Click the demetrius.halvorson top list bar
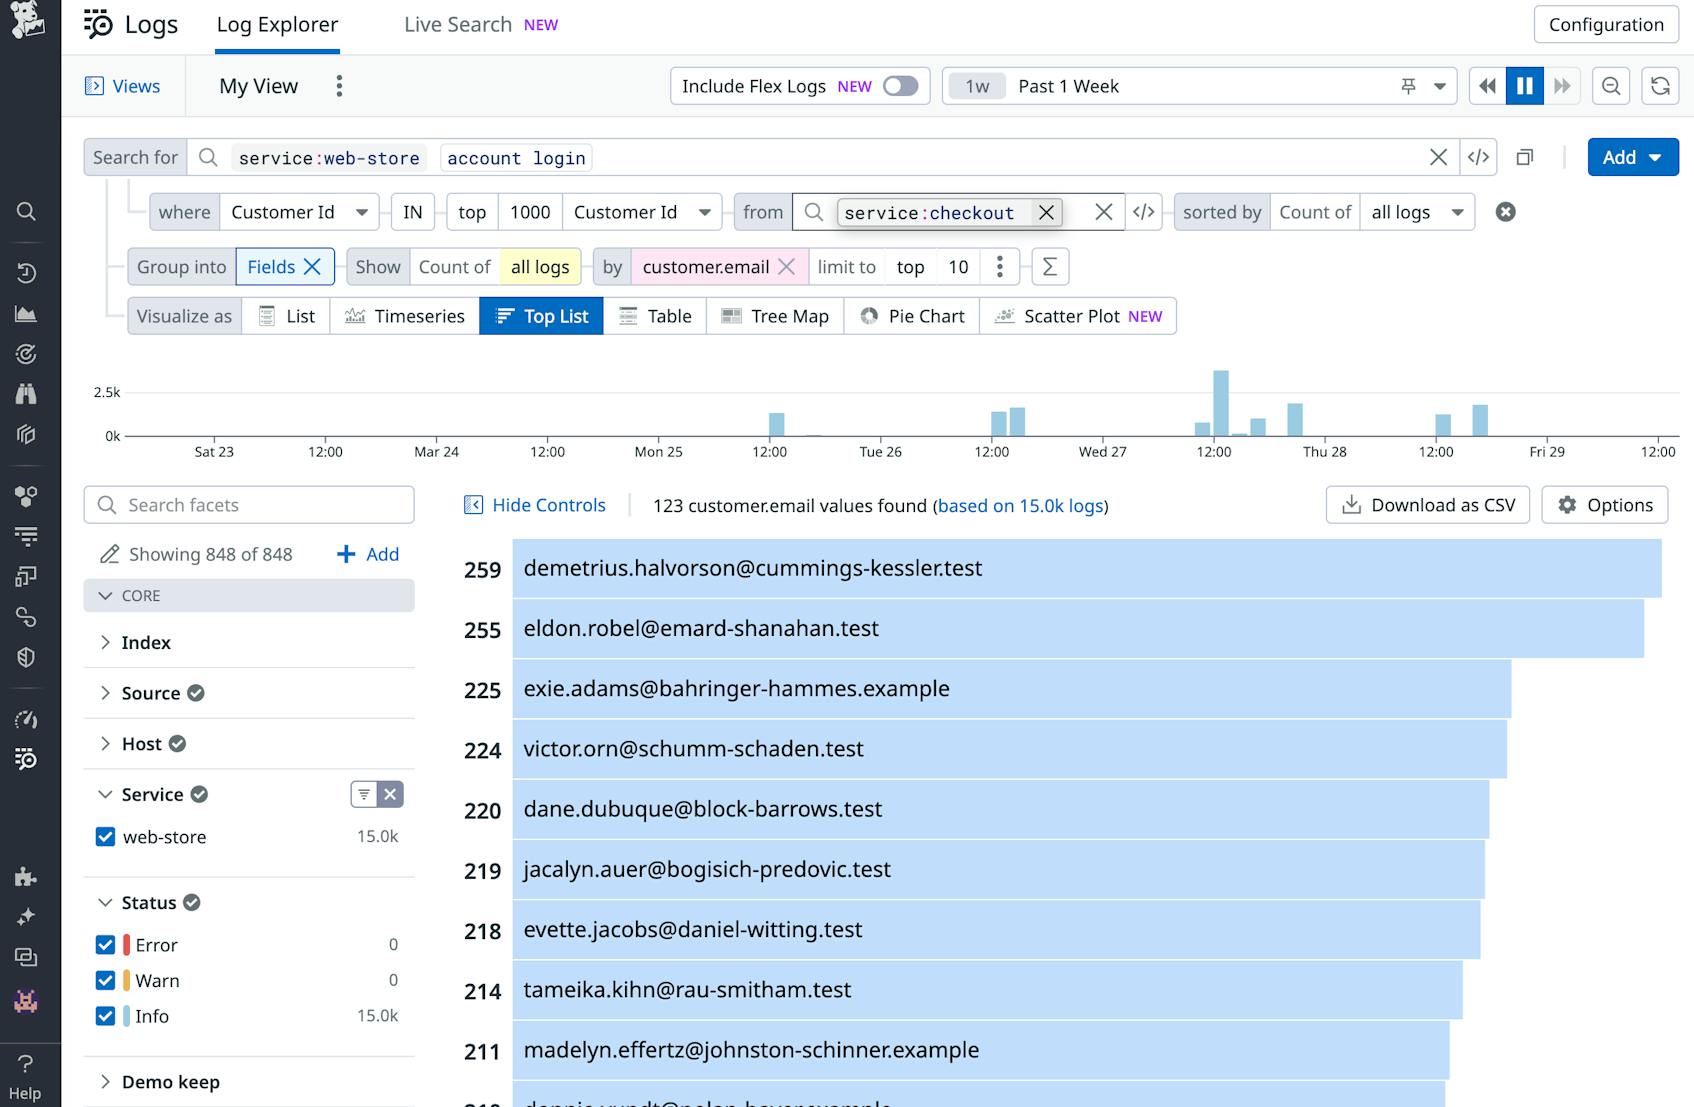Image resolution: width=1694 pixels, height=1107 pixels. (1000, 568)
